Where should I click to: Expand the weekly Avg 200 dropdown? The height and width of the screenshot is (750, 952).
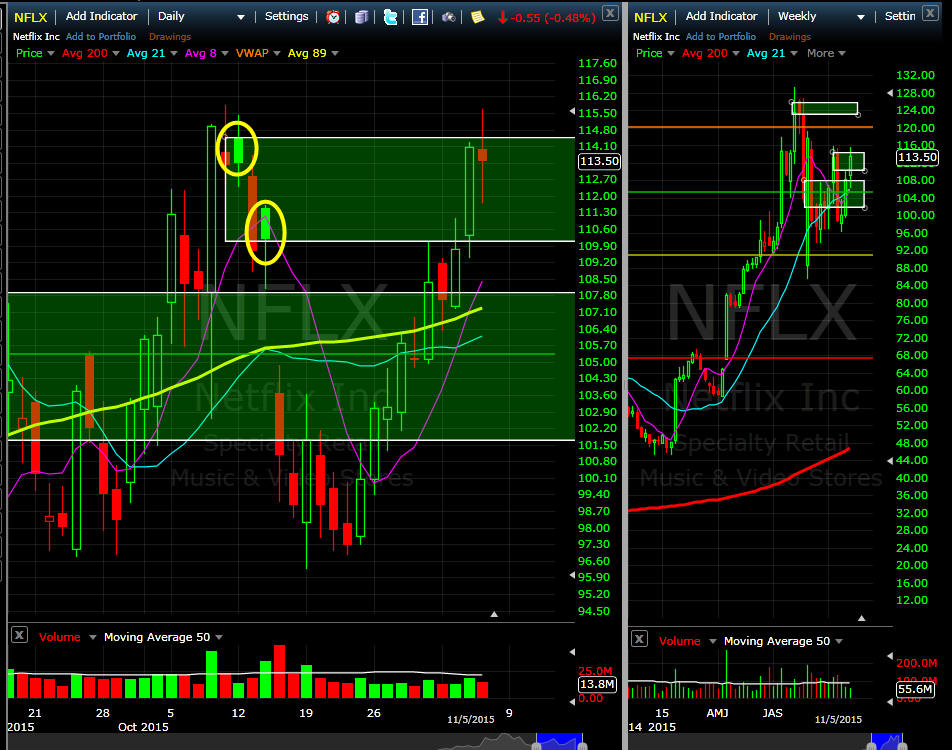736,53
